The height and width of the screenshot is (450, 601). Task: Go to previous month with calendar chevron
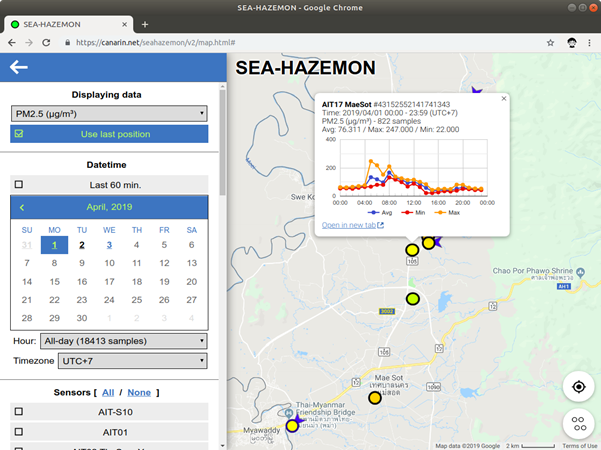click(22, 207)
